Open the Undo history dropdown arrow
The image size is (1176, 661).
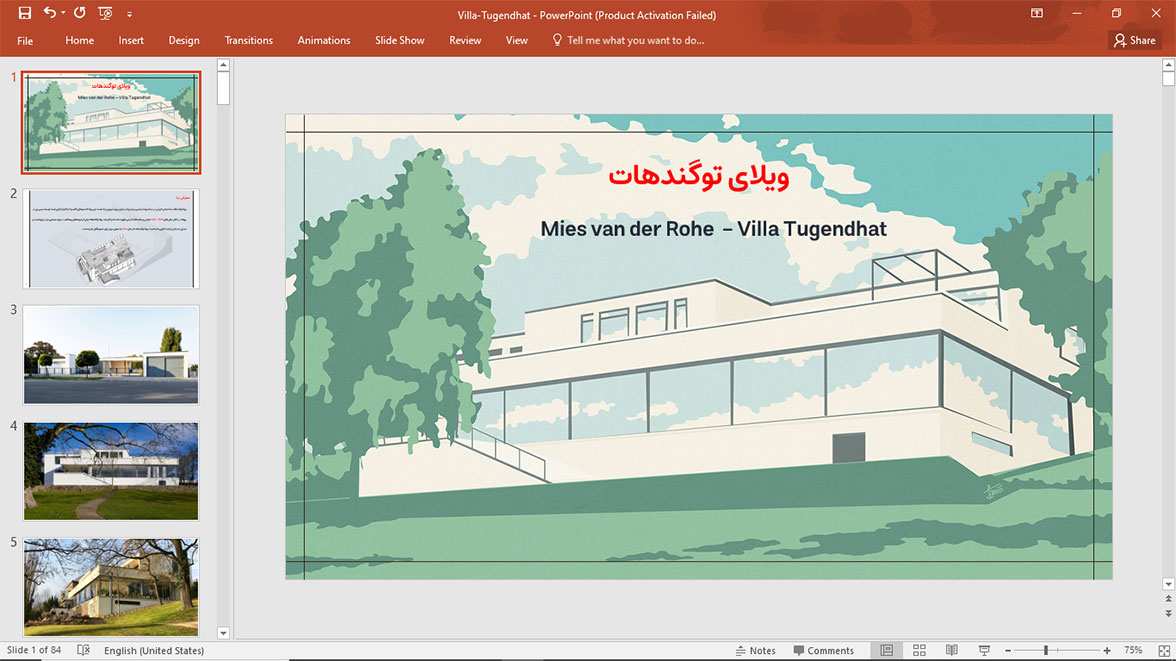tap(63, 13)
